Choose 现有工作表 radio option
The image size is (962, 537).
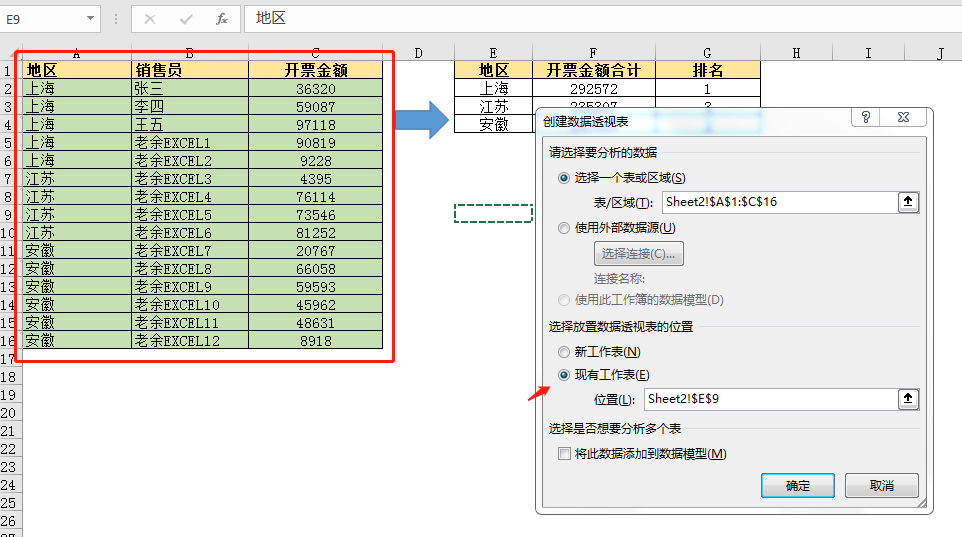coord(564,375)
